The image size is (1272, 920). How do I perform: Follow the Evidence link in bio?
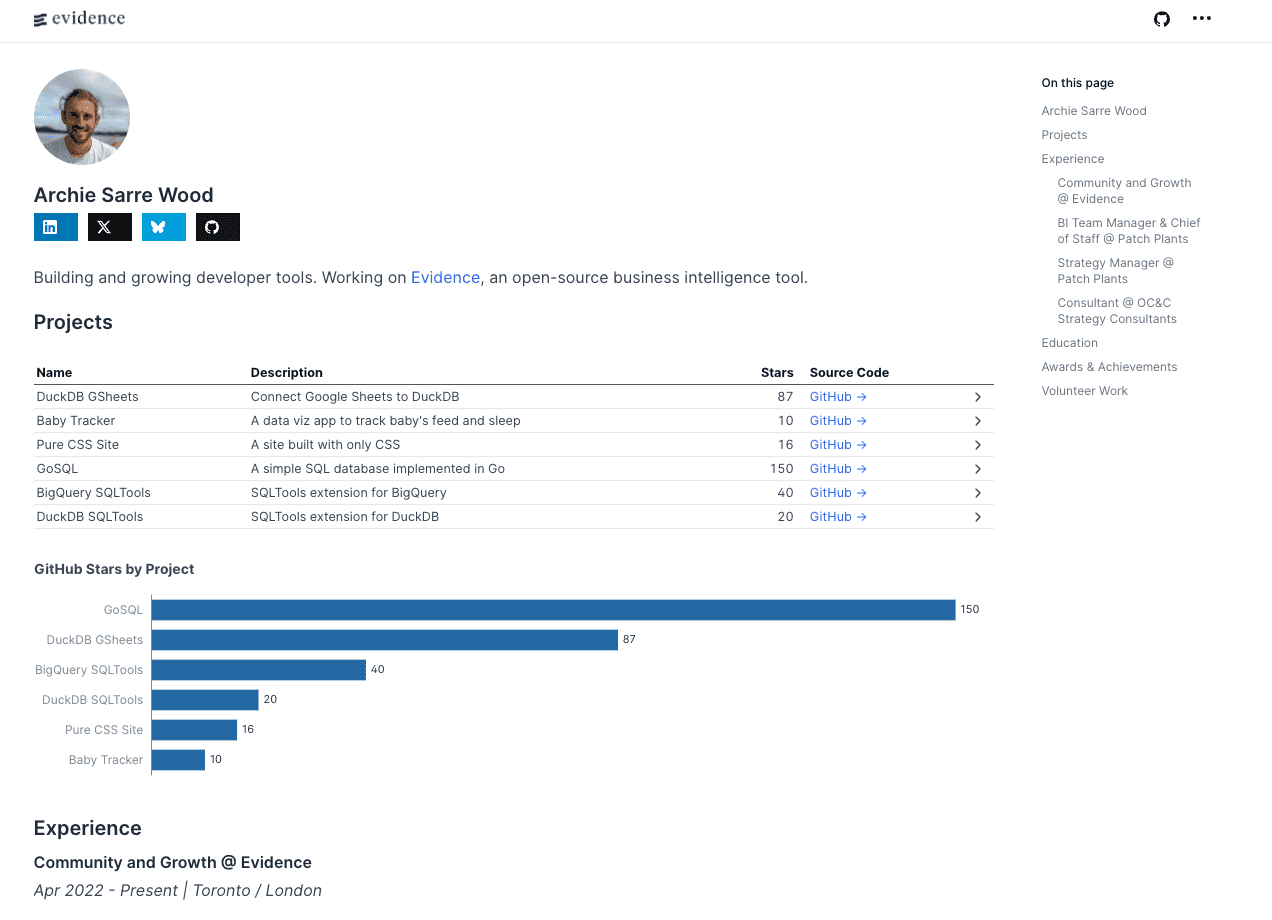coord(445,277)
